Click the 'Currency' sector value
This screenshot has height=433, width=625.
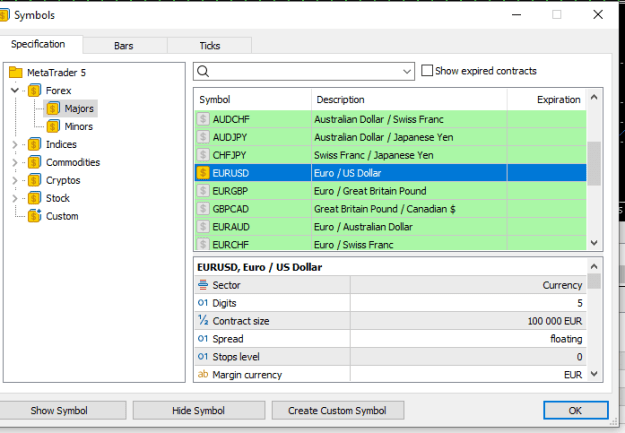point(562,285)
